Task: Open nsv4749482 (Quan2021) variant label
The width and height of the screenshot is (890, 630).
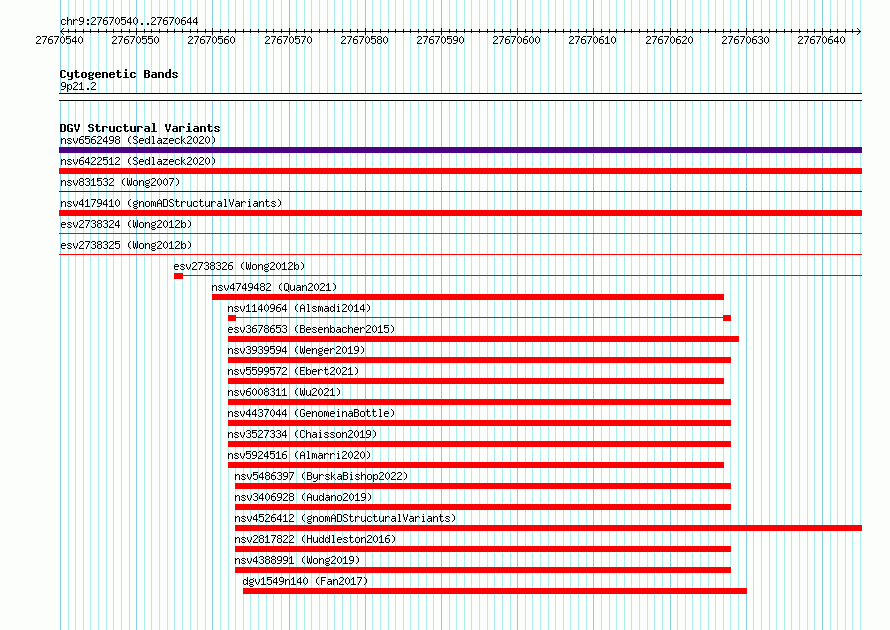Action: 274,287
